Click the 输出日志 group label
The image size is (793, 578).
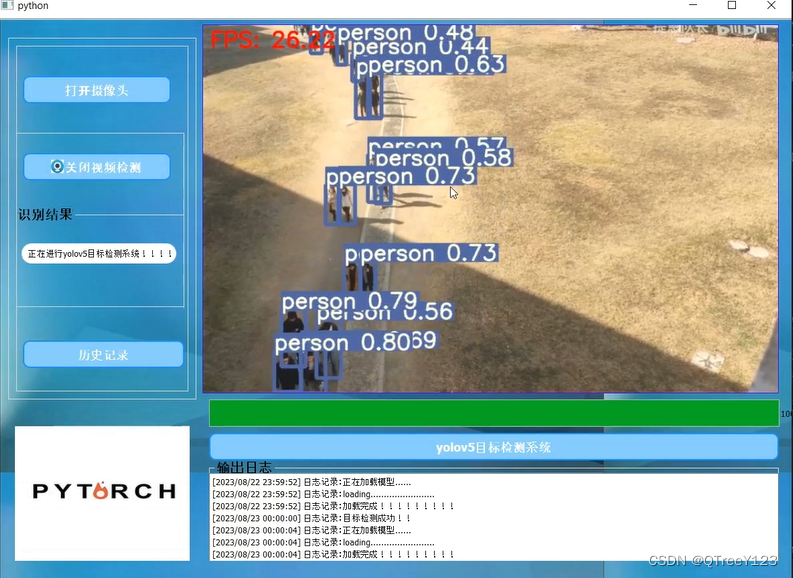[244, 467]
